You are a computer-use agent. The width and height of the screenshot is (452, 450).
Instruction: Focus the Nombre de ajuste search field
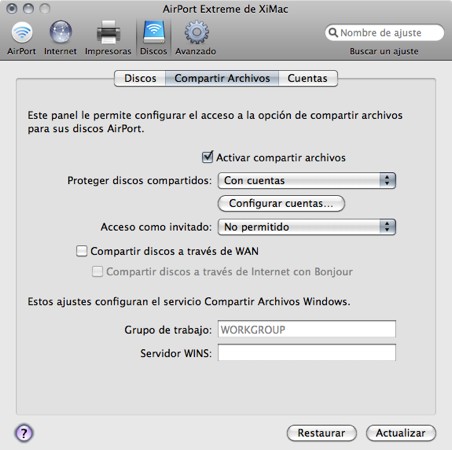tap(385, 33)
